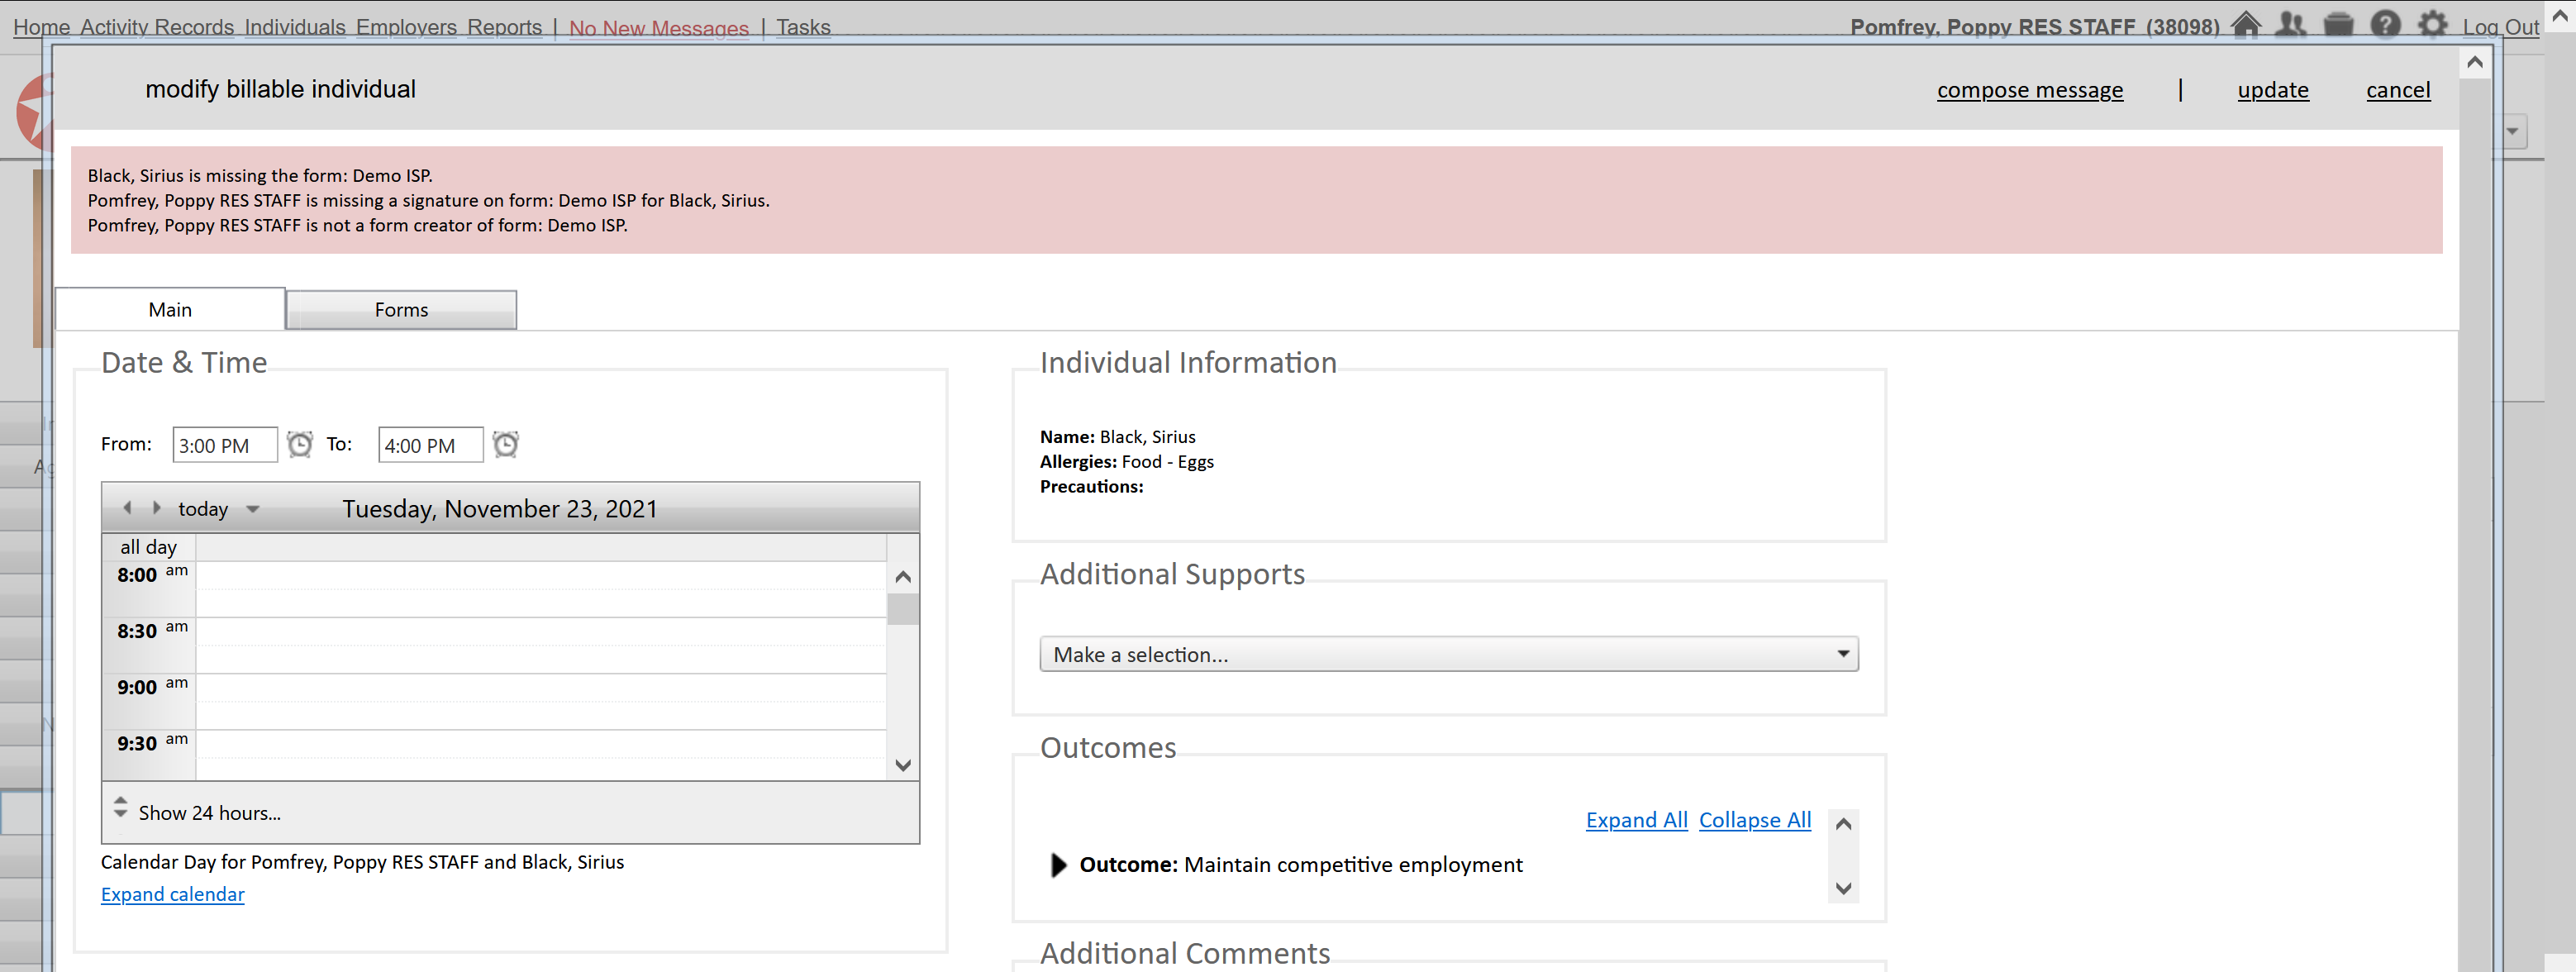Open the Tasks menu item

point(803,27)
